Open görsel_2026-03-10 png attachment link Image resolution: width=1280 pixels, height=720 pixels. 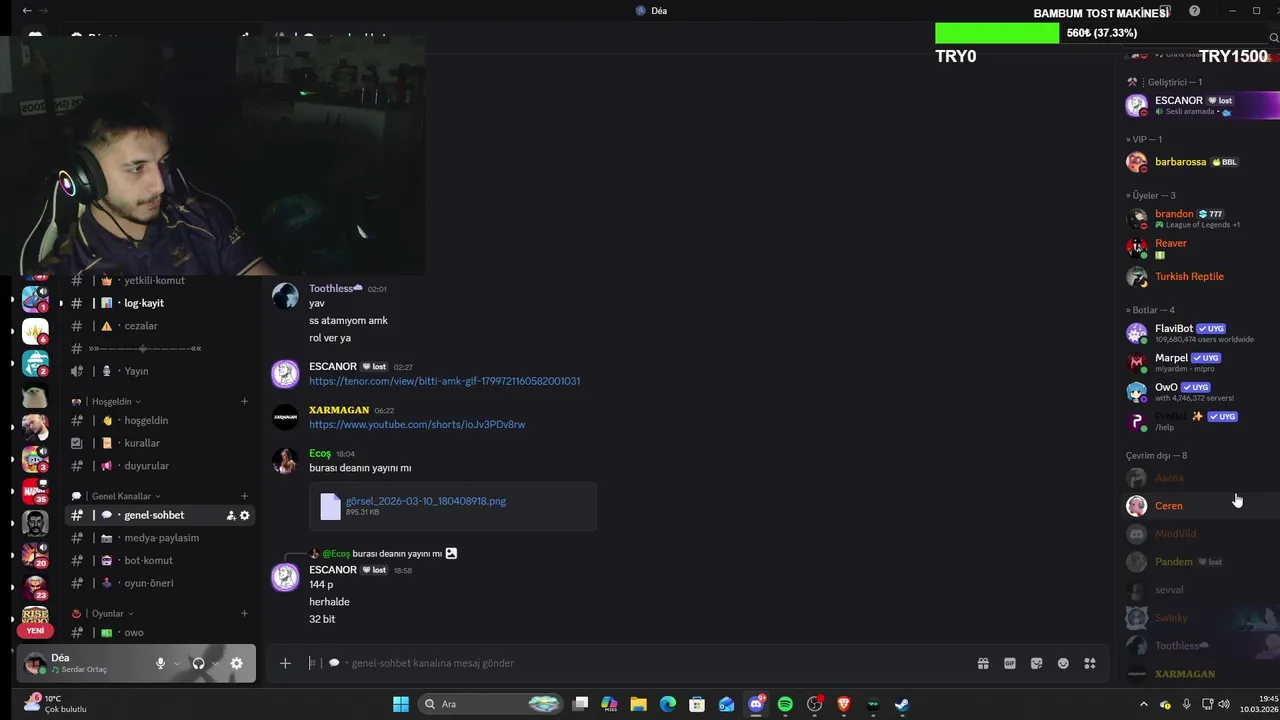click(x=425, y=501)
